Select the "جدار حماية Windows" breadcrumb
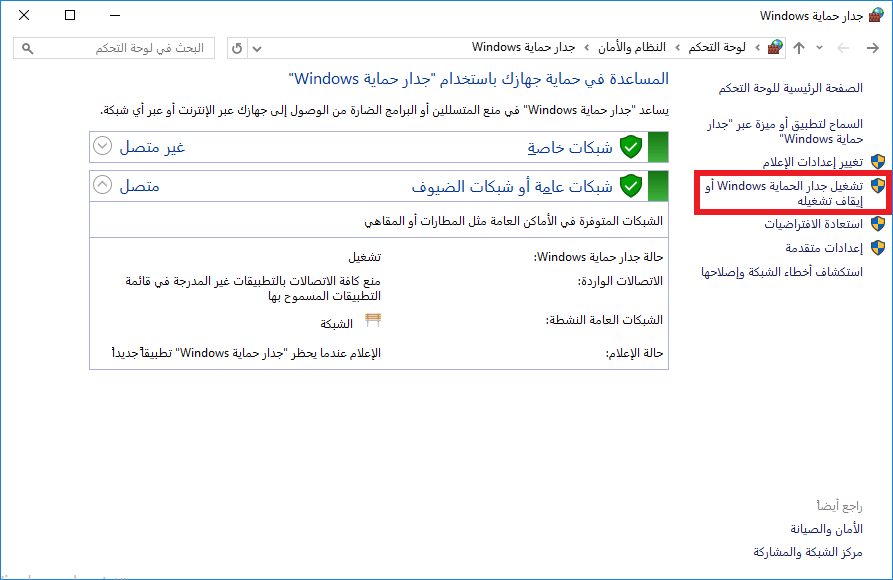 coord(523,47)
